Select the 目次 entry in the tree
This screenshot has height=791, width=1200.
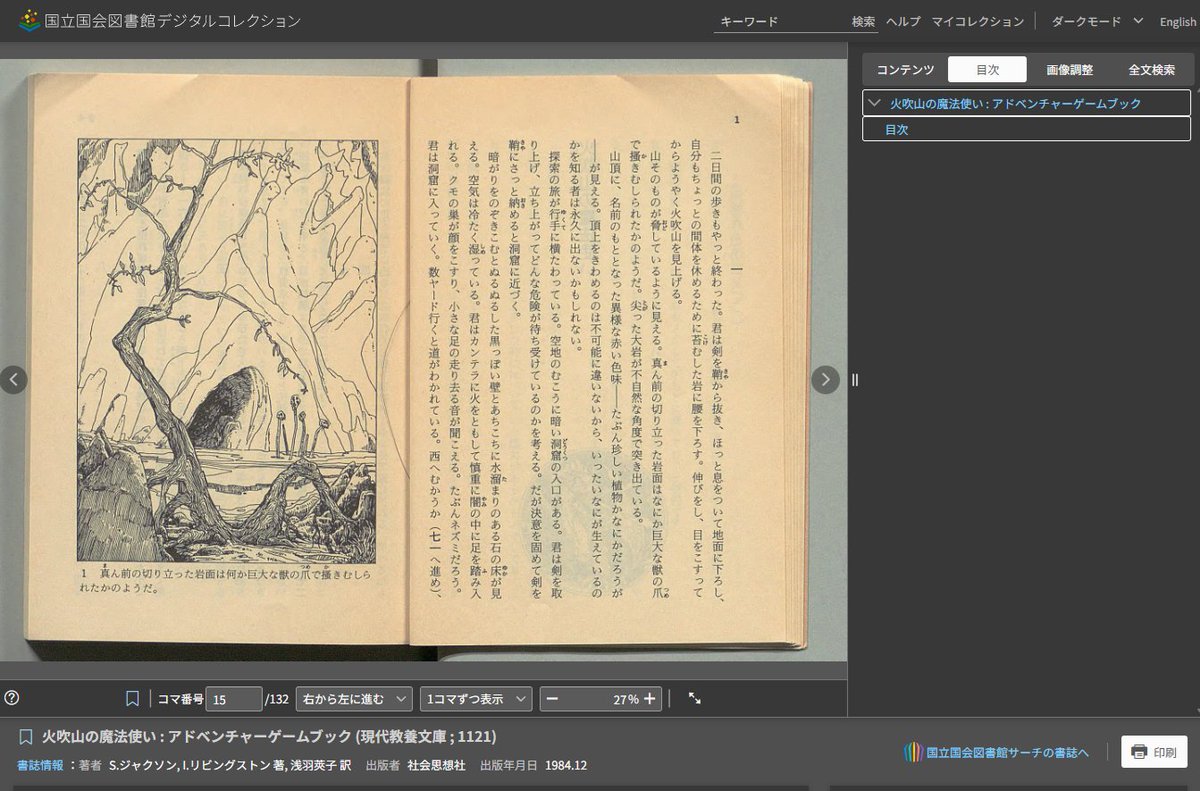tap(1026, 129)
